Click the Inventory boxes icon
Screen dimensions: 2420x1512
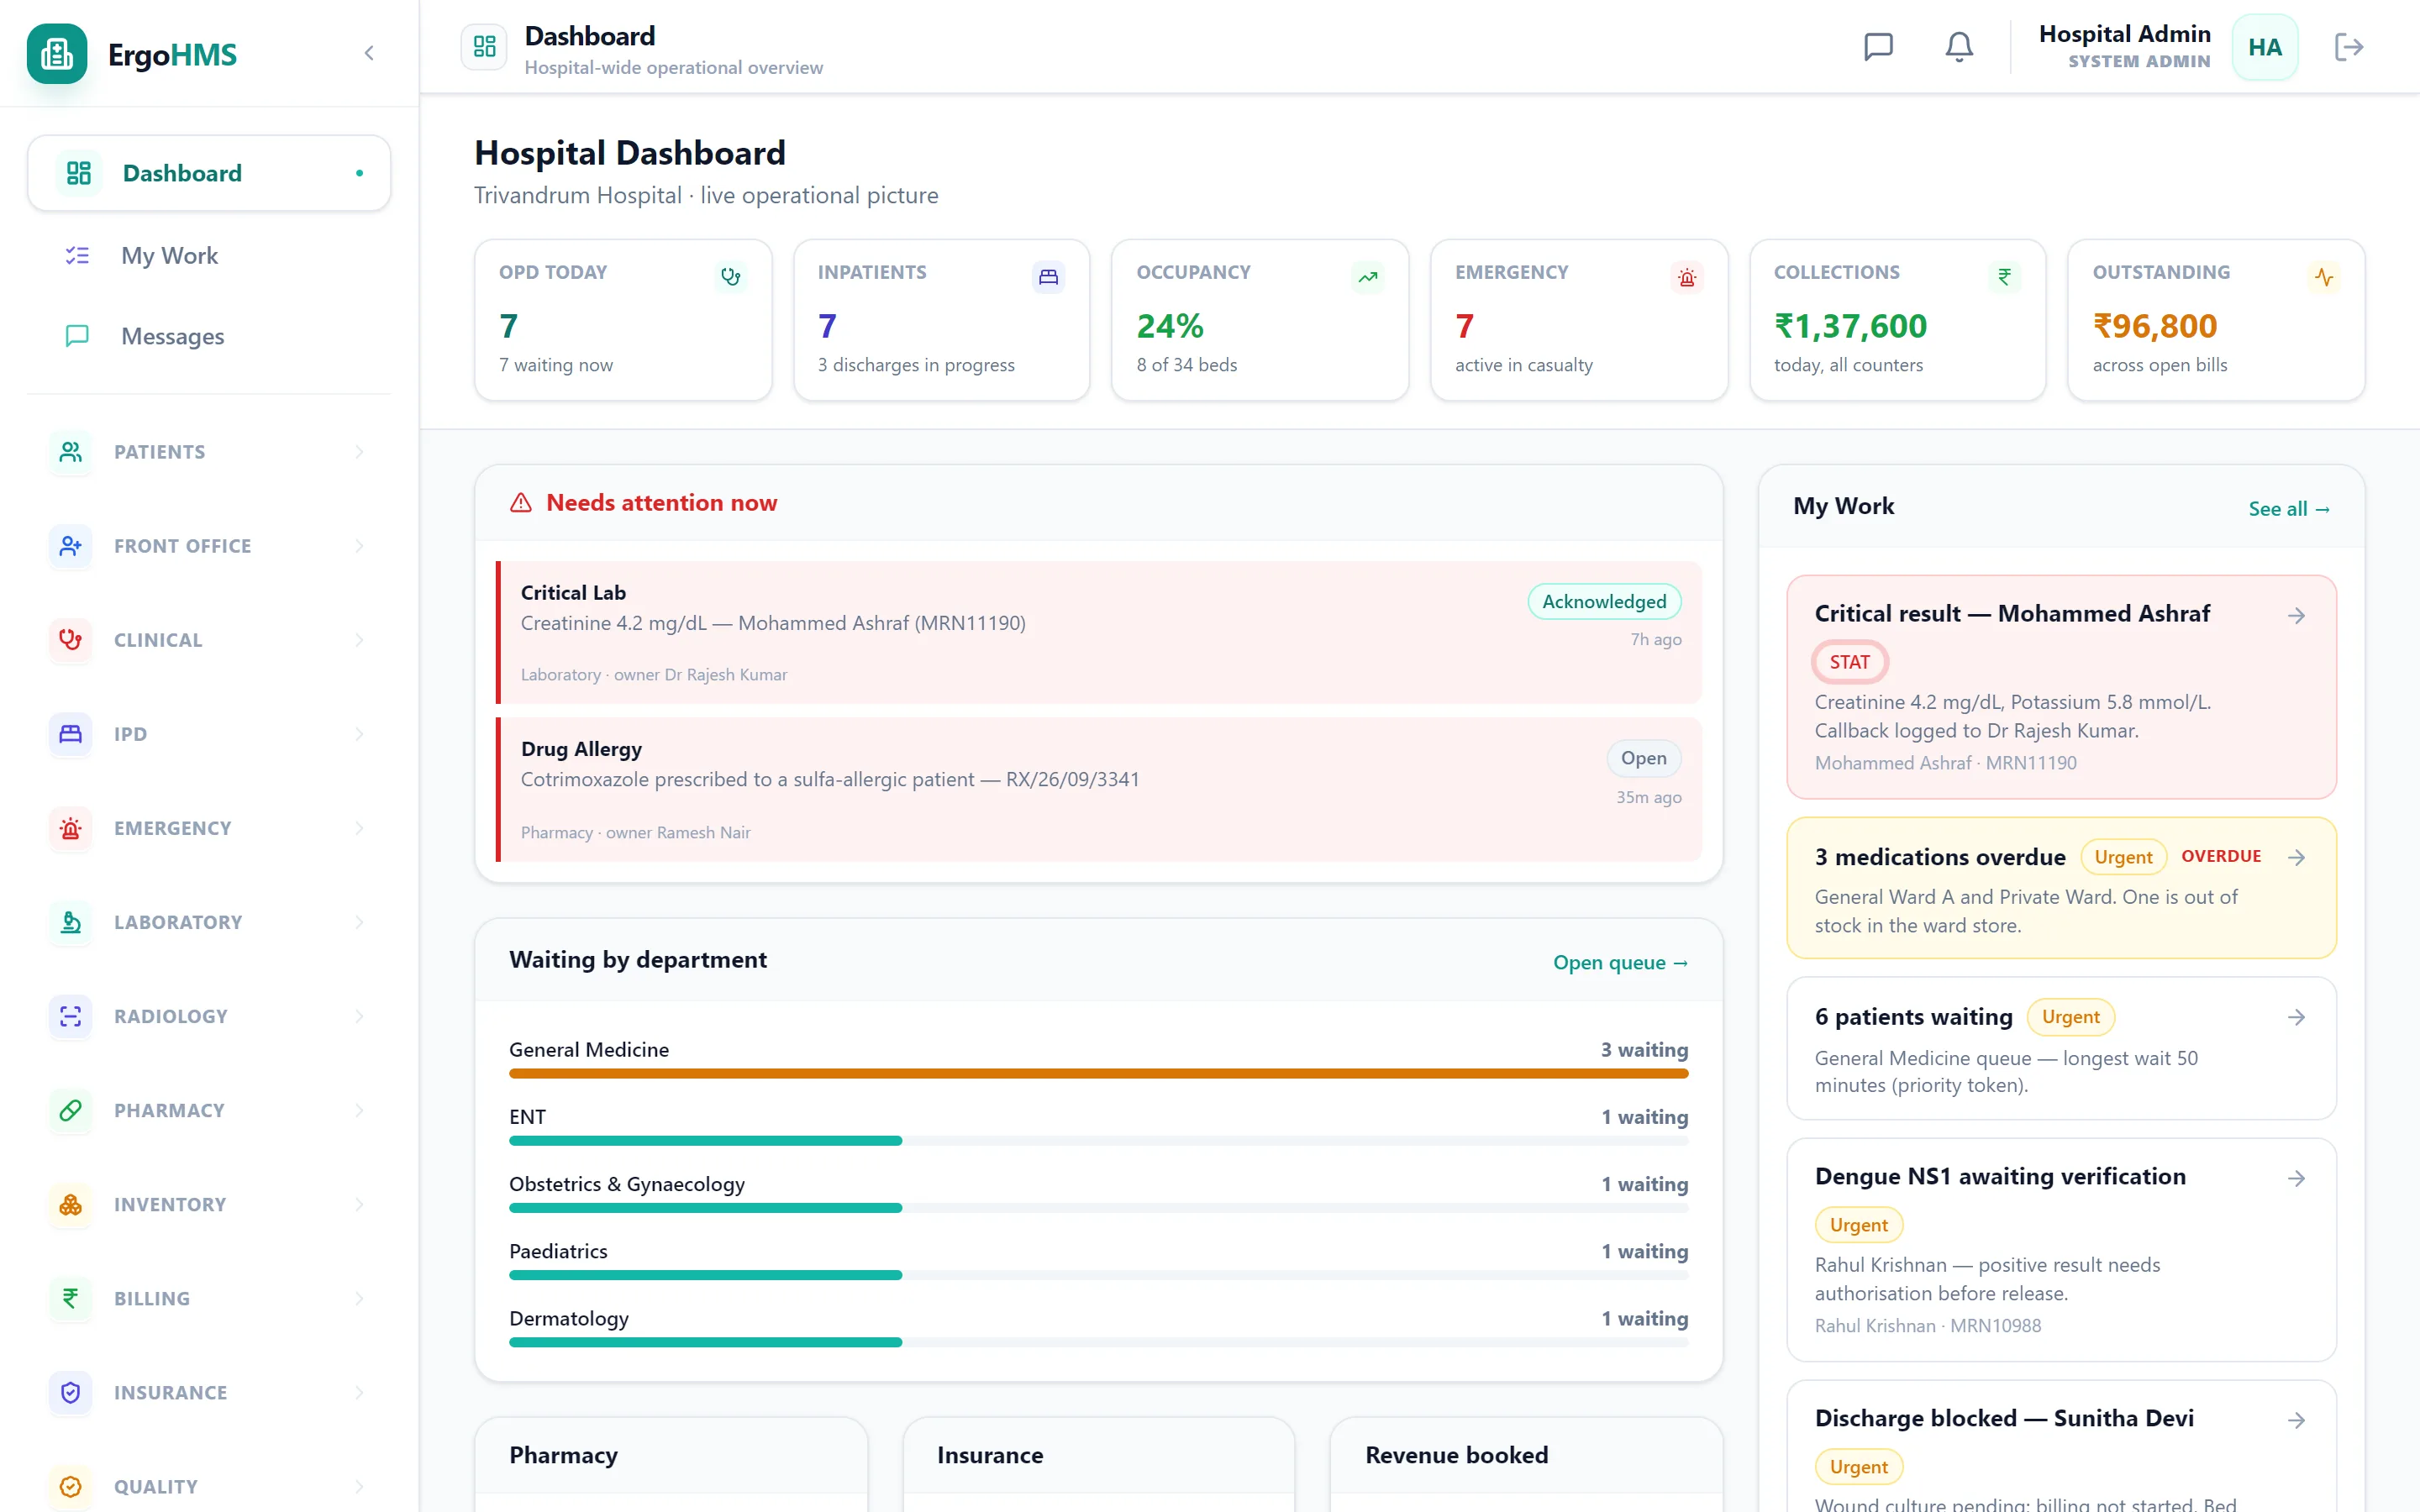pos(71,1204)
